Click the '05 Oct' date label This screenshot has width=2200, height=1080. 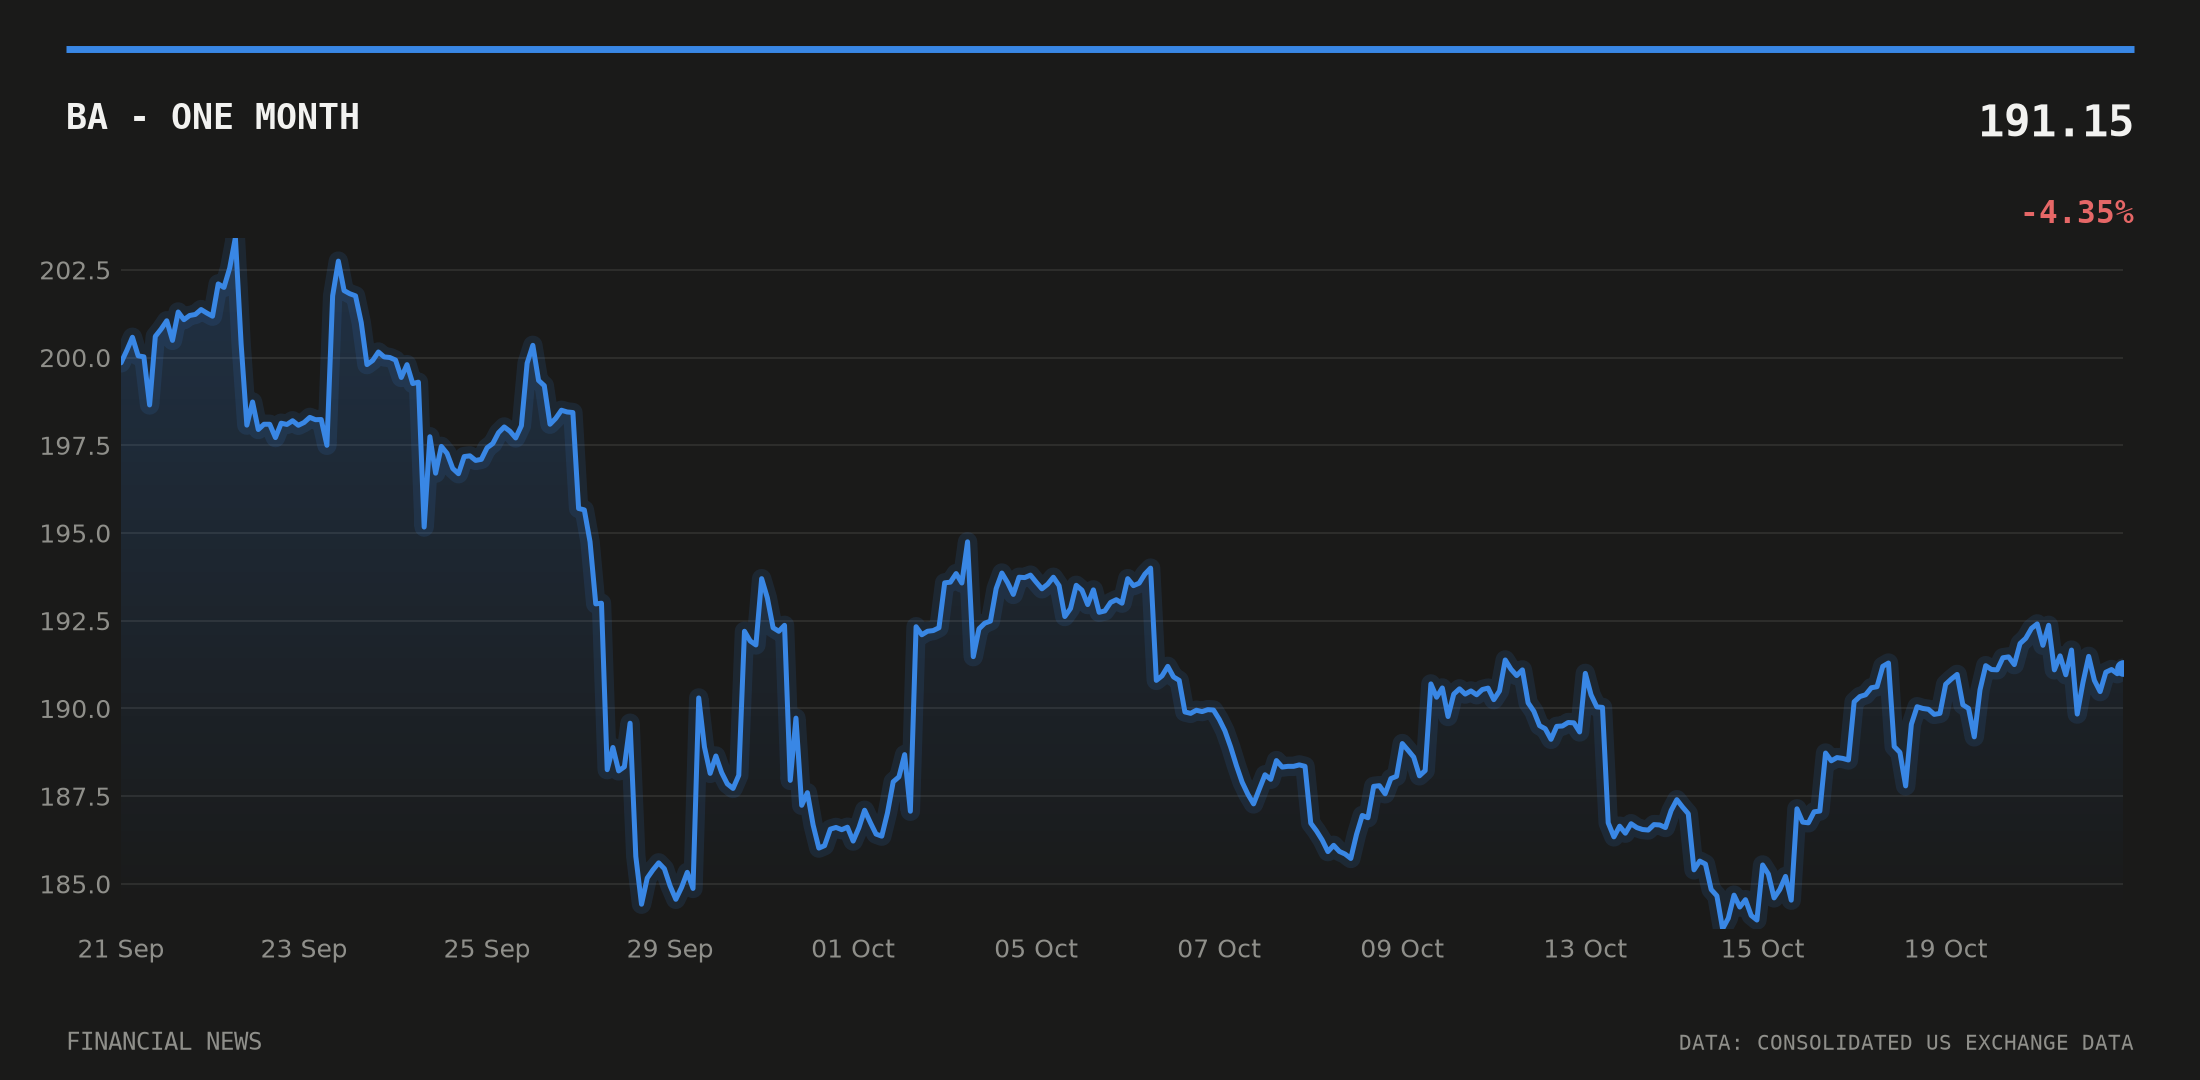tap(1036, 949)
